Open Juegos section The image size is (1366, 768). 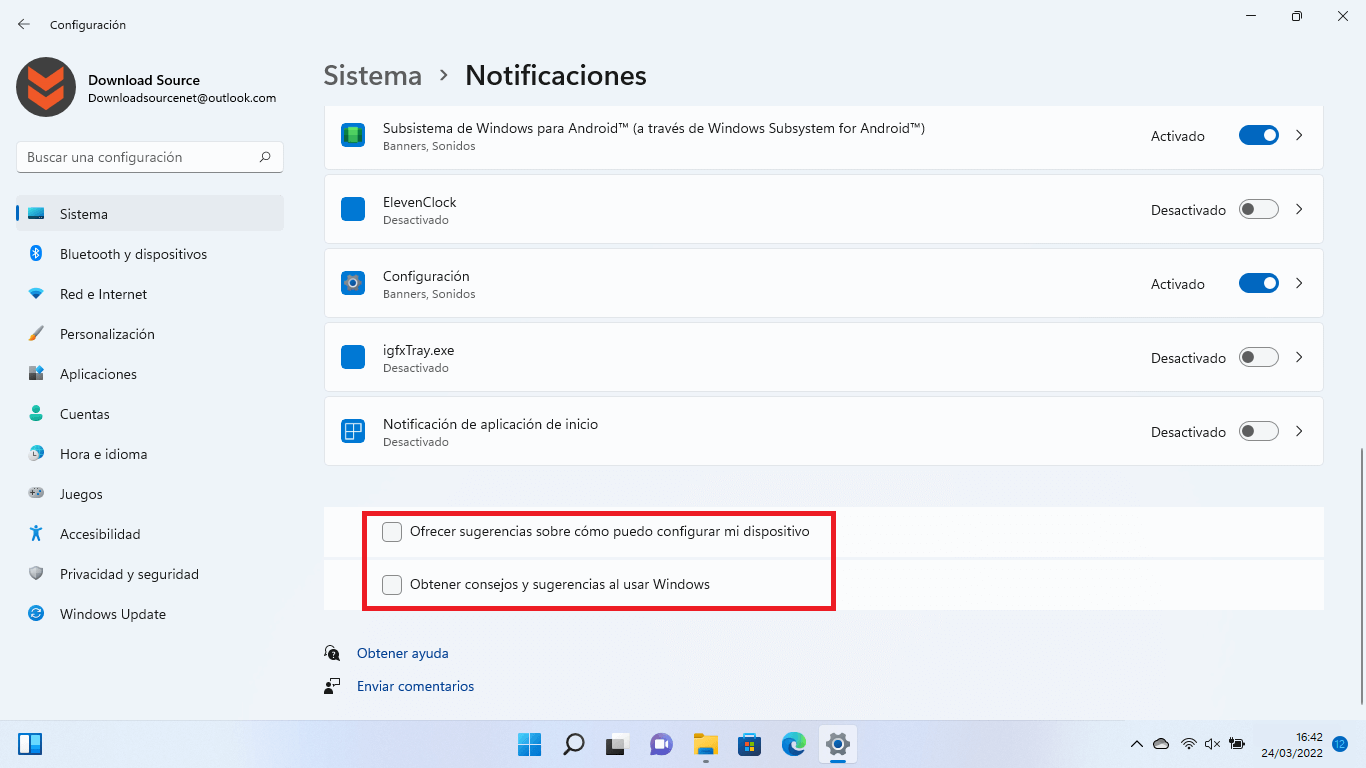click(x=150, y=494)
